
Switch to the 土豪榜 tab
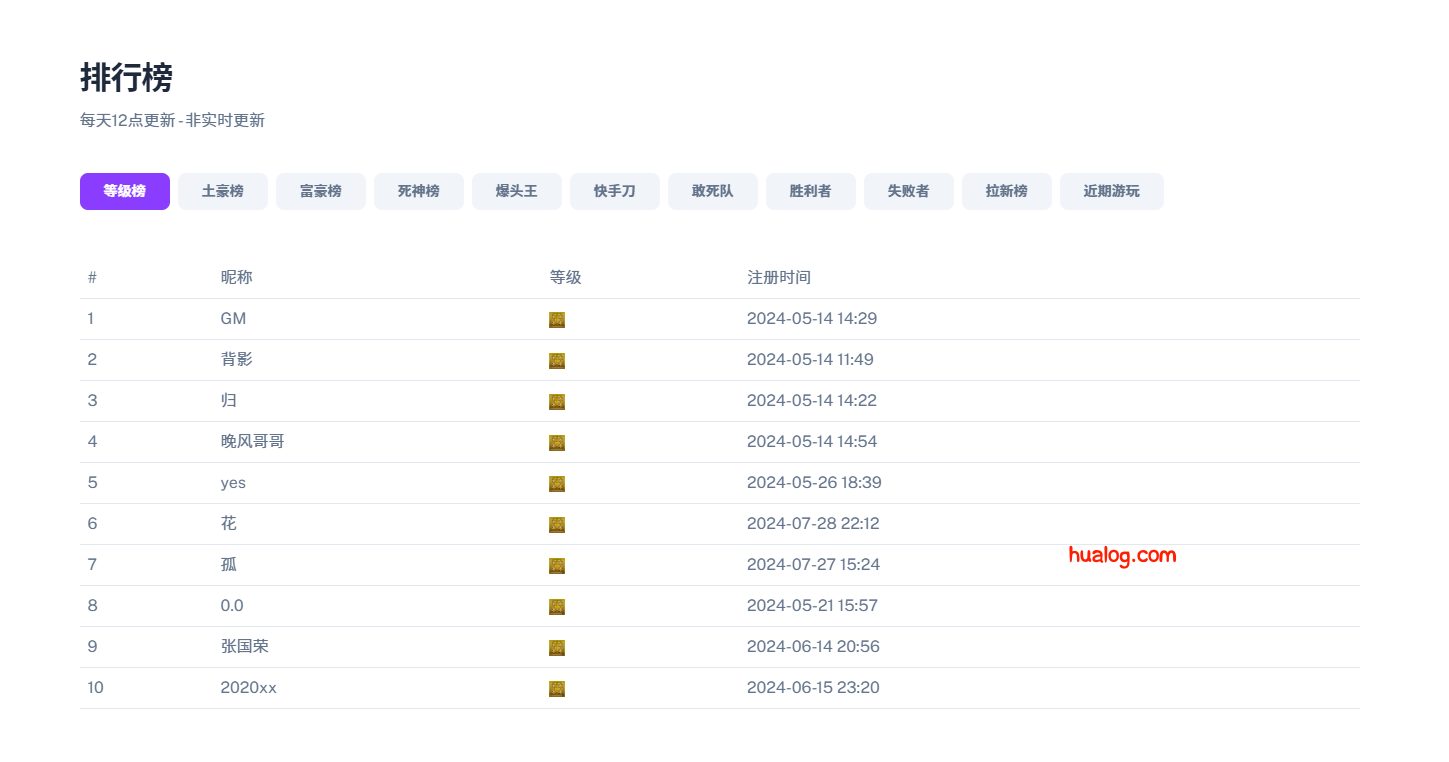click(x=223, y=191)
